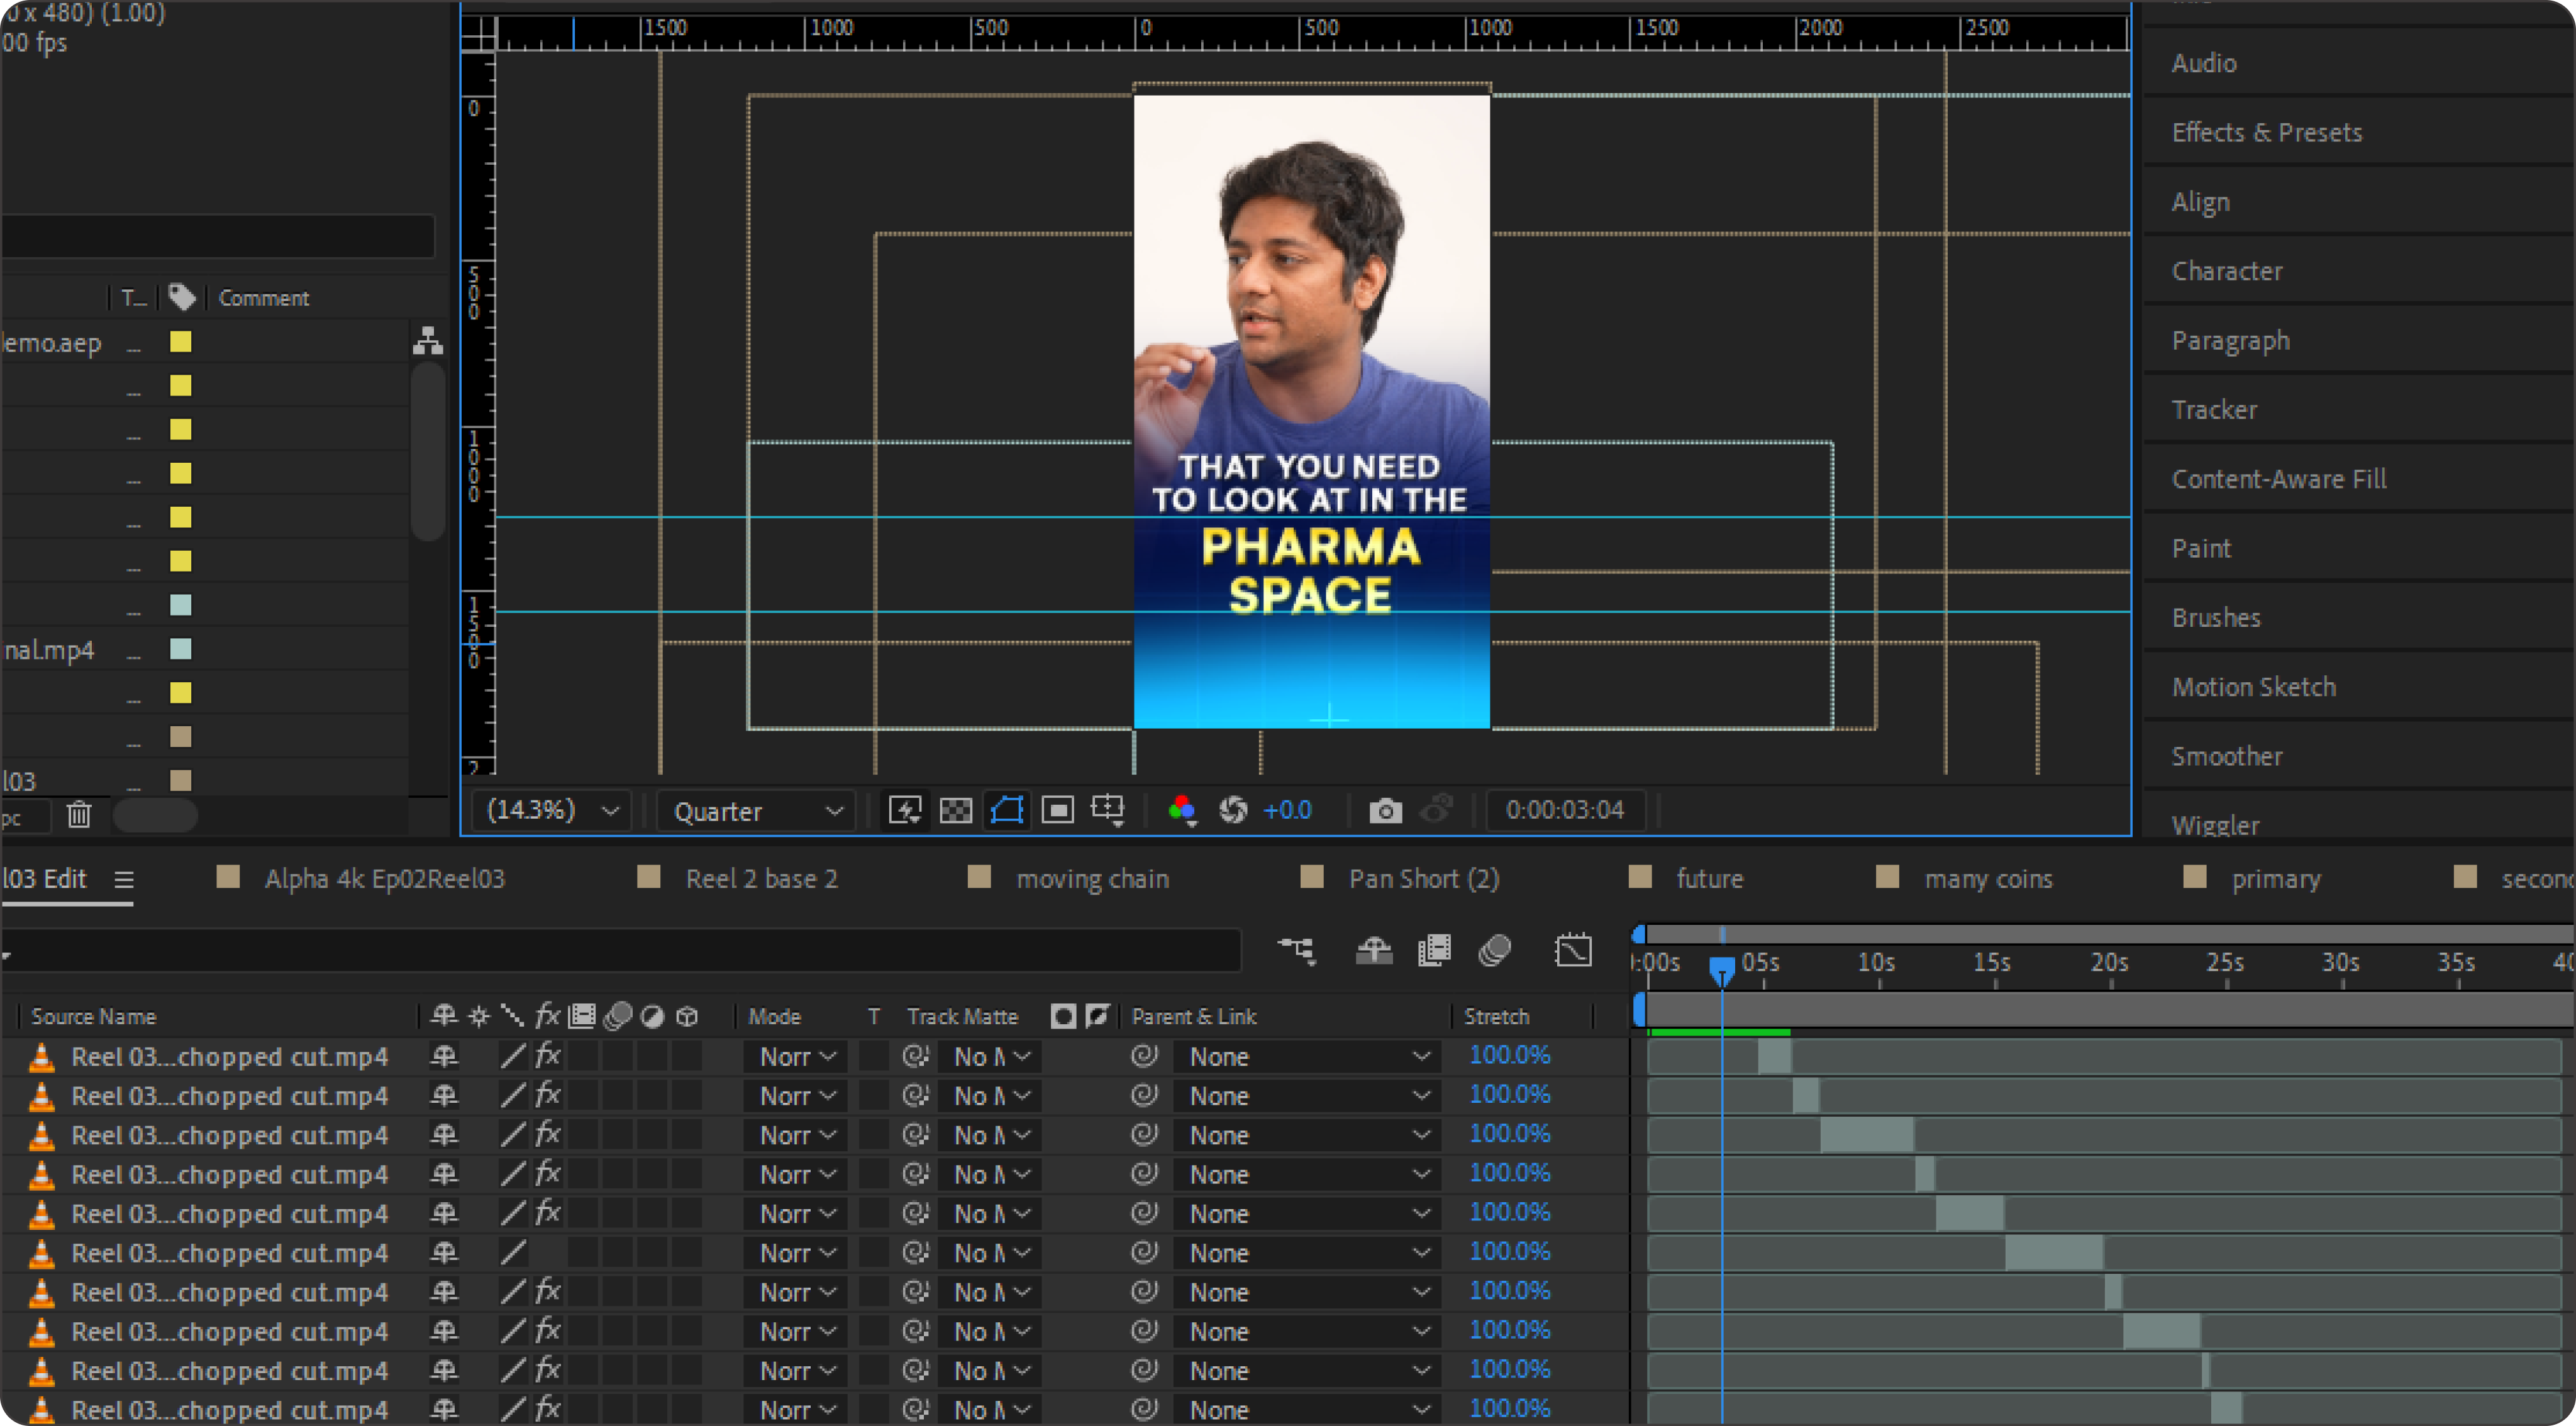Viewport: 2576px width, 1426px height.
Task: Open Mode dropdown of the fifth layer
Action: 796,1213
